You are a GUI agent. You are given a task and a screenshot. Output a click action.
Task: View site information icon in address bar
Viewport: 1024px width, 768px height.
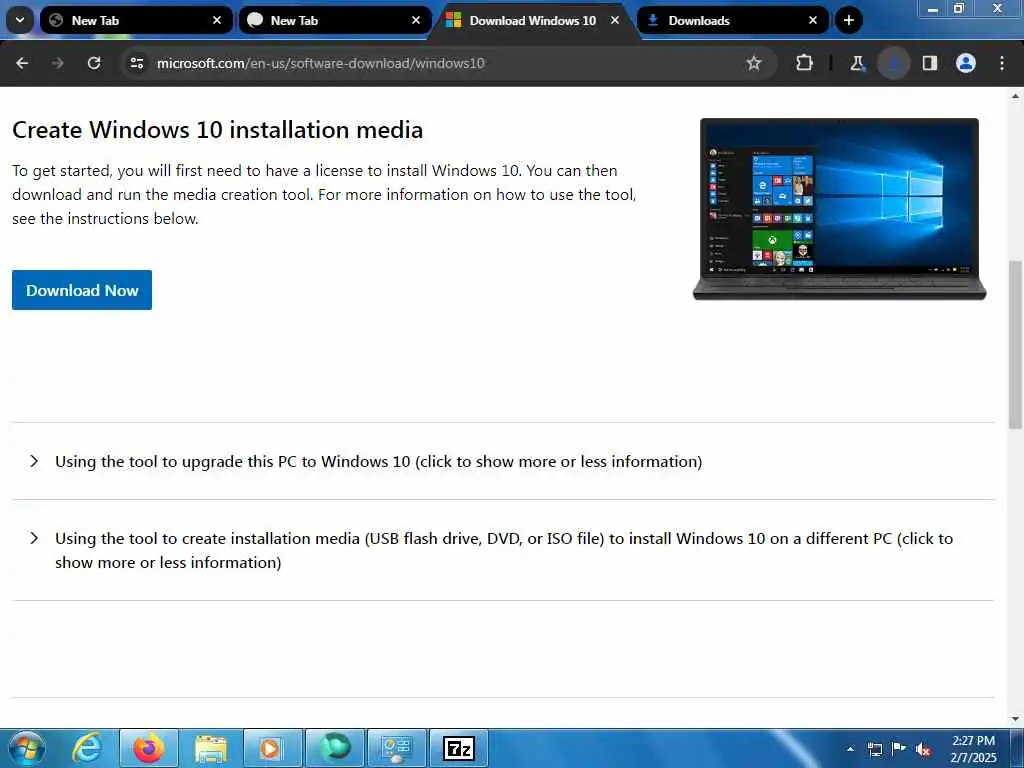pyautogui.click(x=136, y=63)
